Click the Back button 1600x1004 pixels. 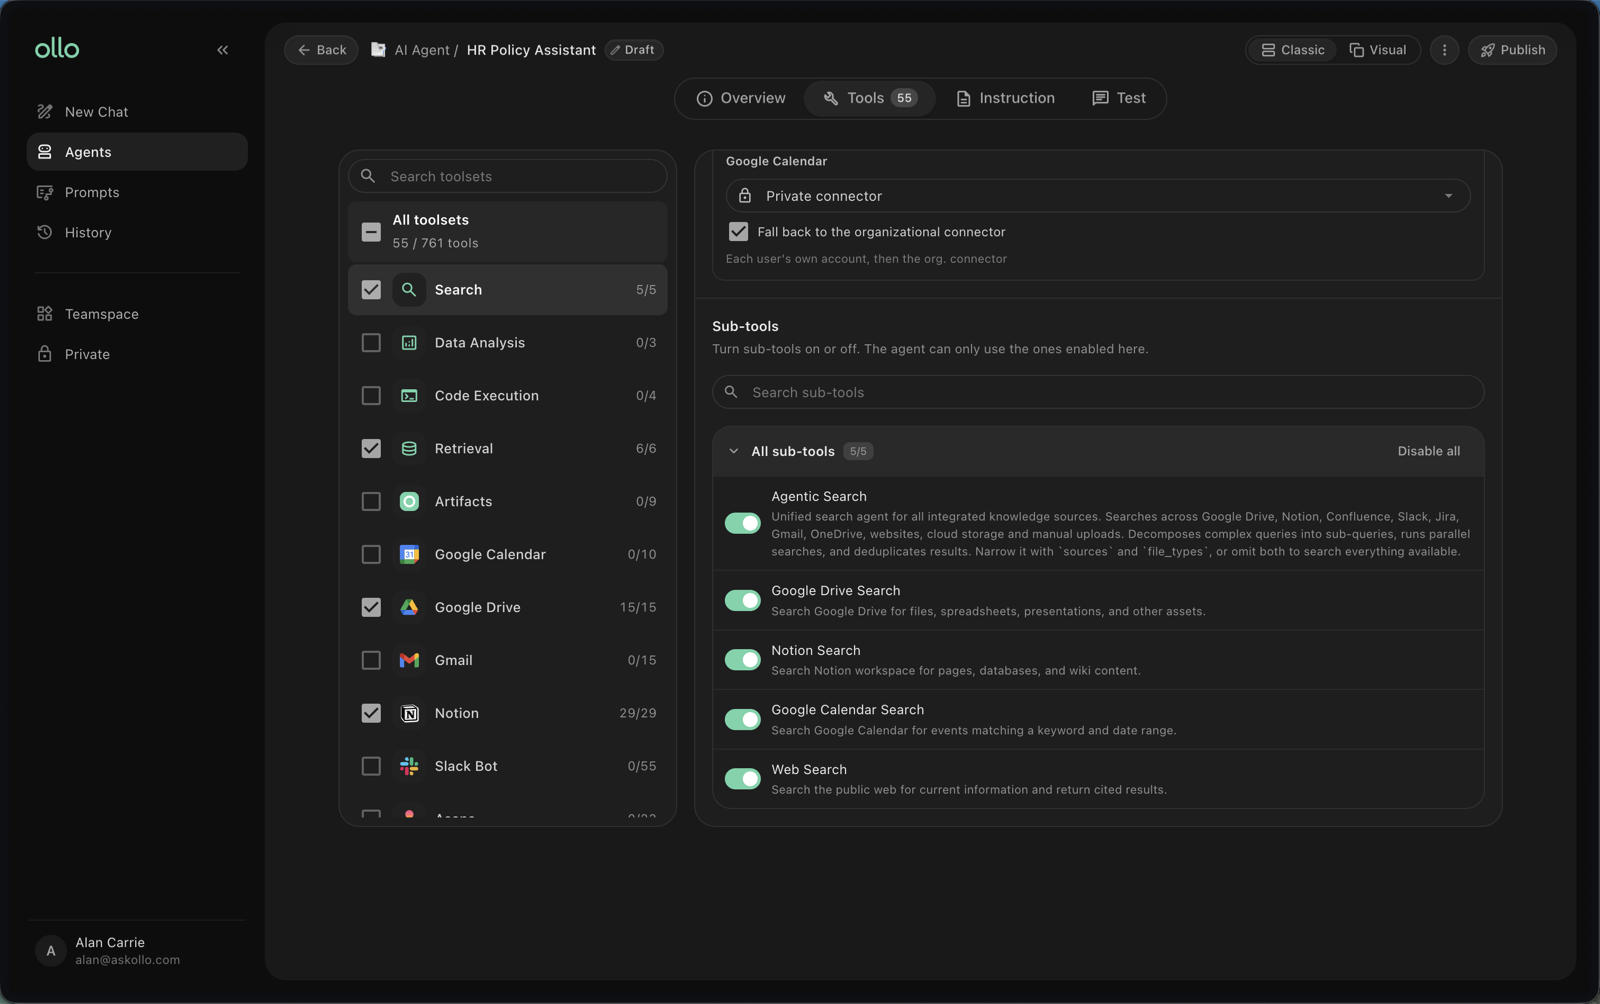coord(321,50)
